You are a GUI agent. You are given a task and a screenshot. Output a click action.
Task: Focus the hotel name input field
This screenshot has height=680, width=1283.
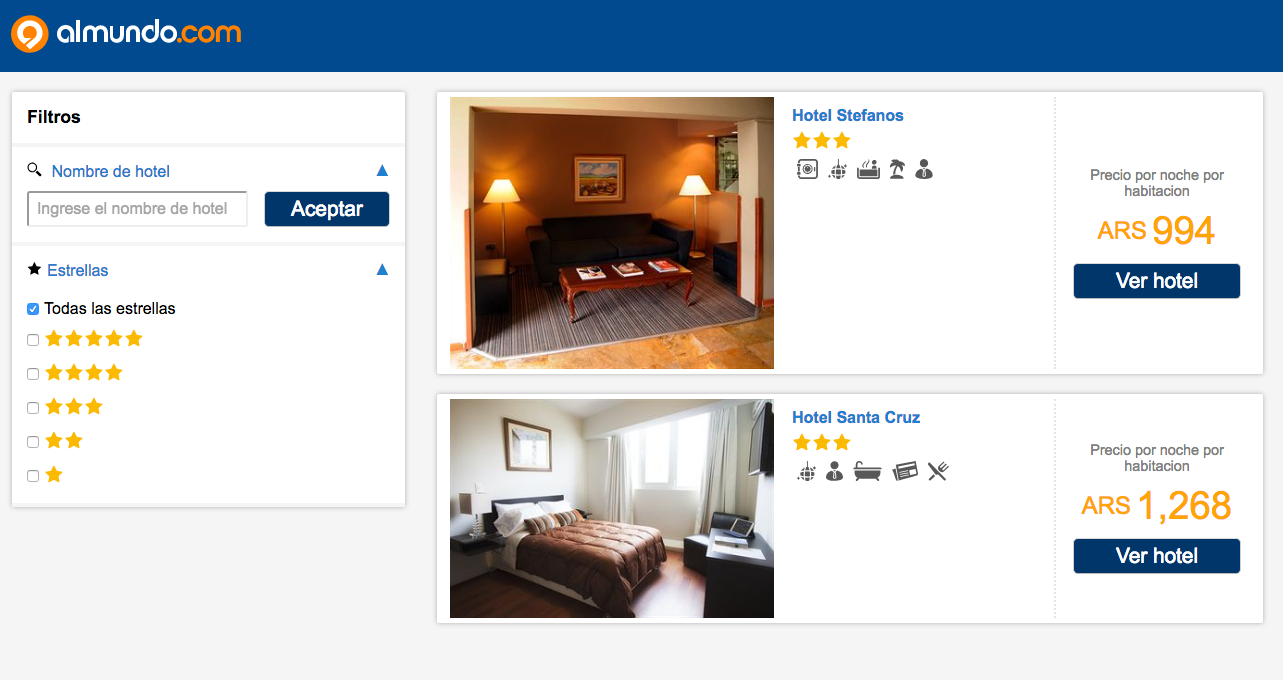[137, 209]
